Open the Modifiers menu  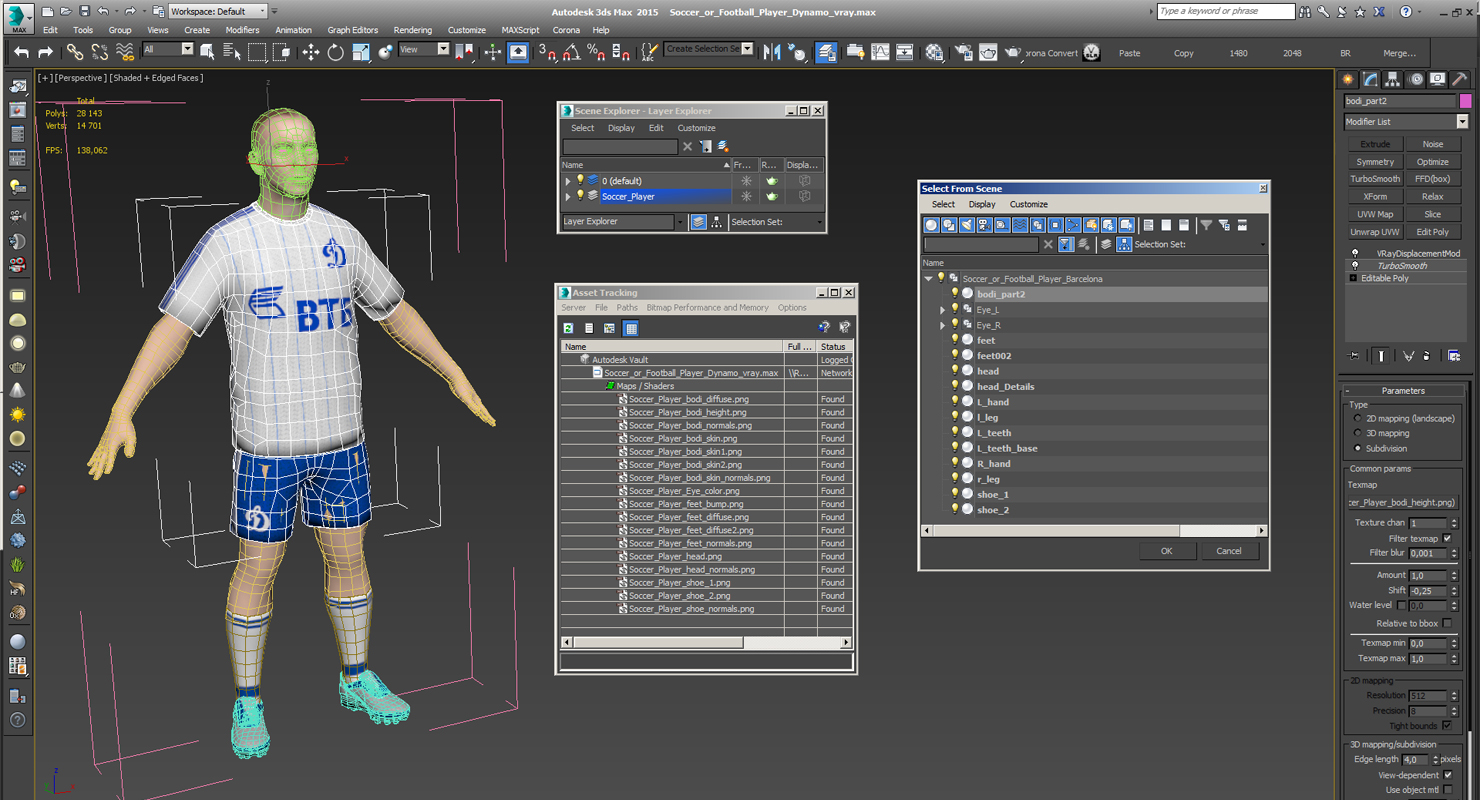(x=242, y=30)
